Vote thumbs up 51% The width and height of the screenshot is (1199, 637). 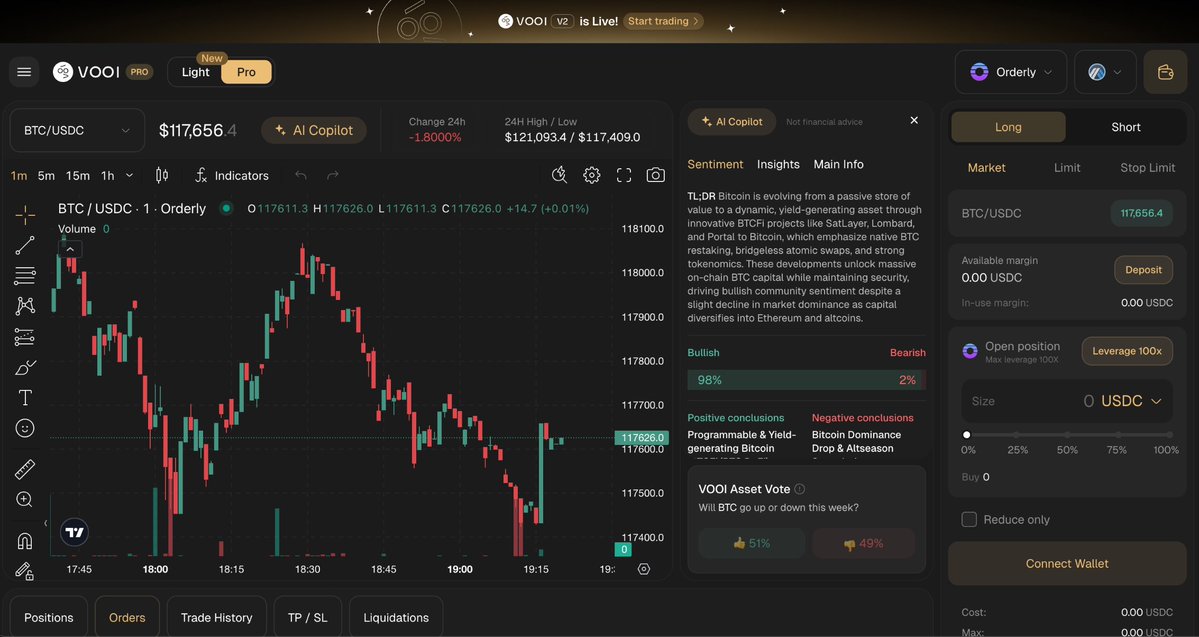[x=752, y=543]
